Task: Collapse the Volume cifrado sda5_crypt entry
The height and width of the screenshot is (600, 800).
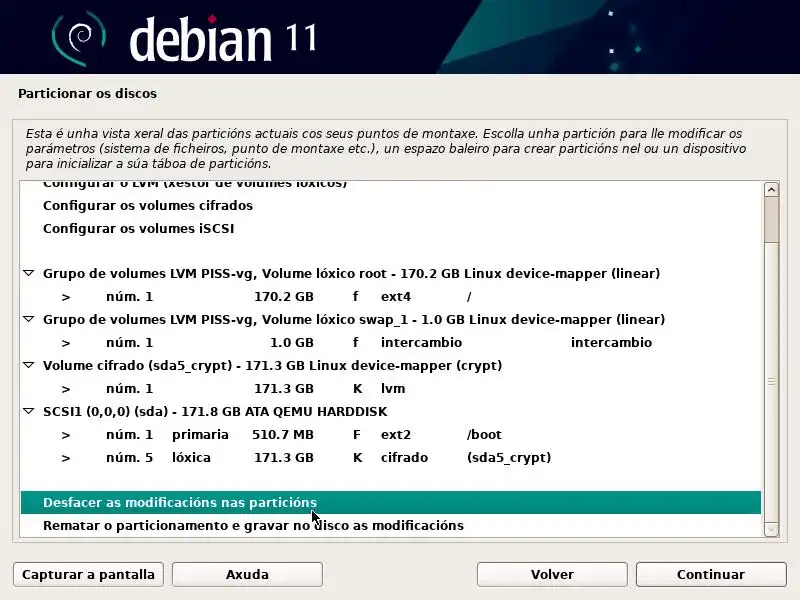Action: click(x=29, y=365)
